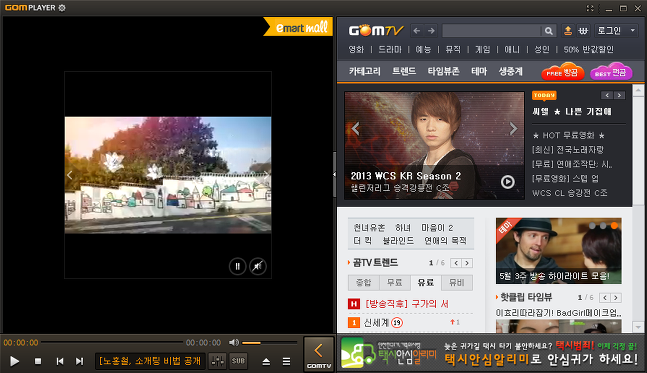Viewport: 647px width, 373px height.
Task: Click the eject/open file icon
Action: click(266, 362)
